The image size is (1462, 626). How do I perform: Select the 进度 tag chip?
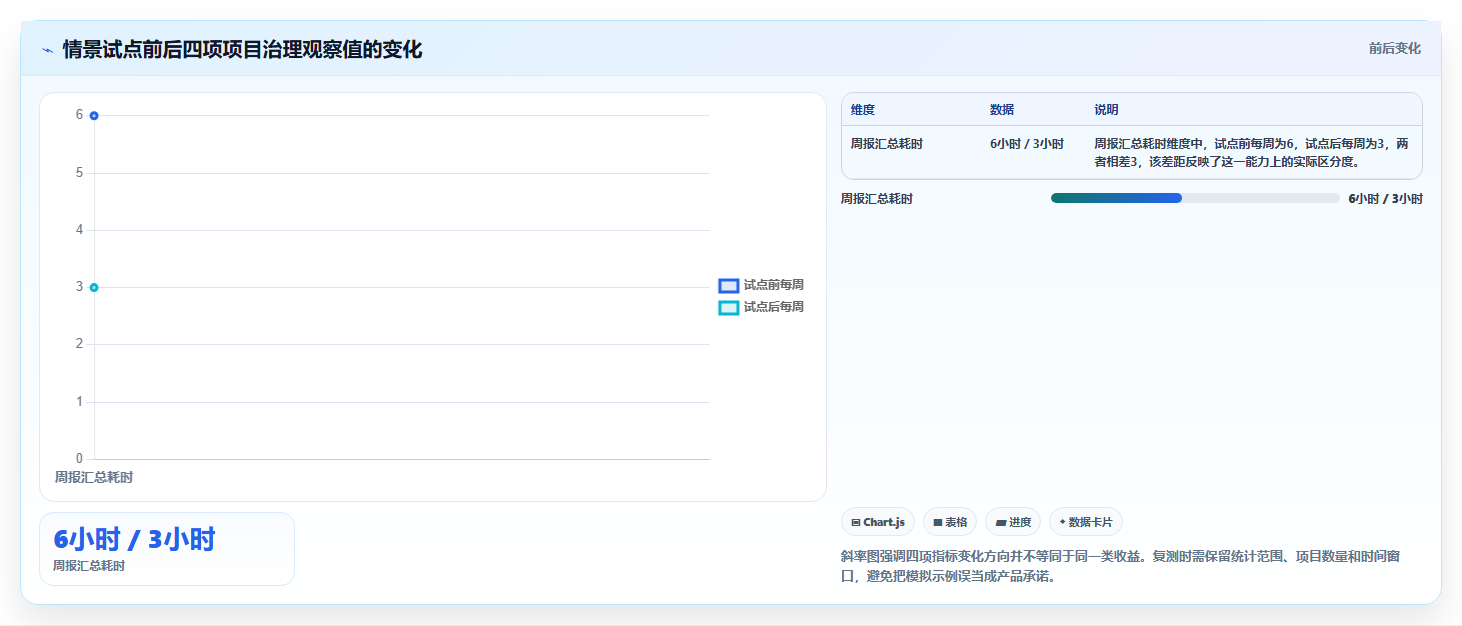coord(1013,522)
